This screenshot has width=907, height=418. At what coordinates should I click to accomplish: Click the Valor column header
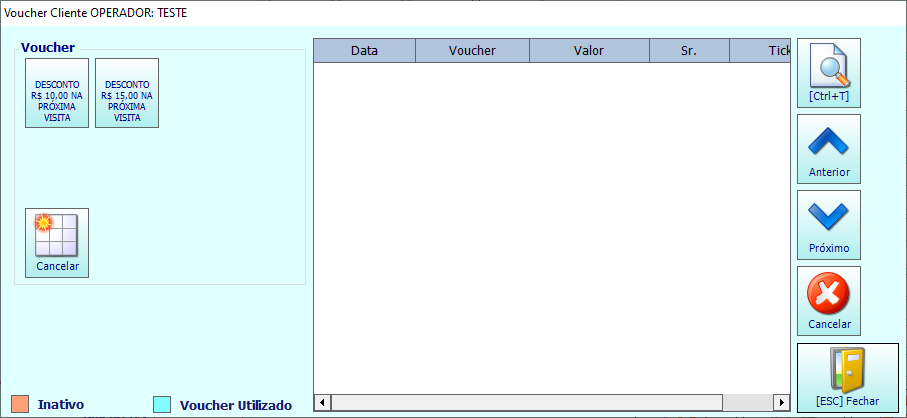coord(589,51)
